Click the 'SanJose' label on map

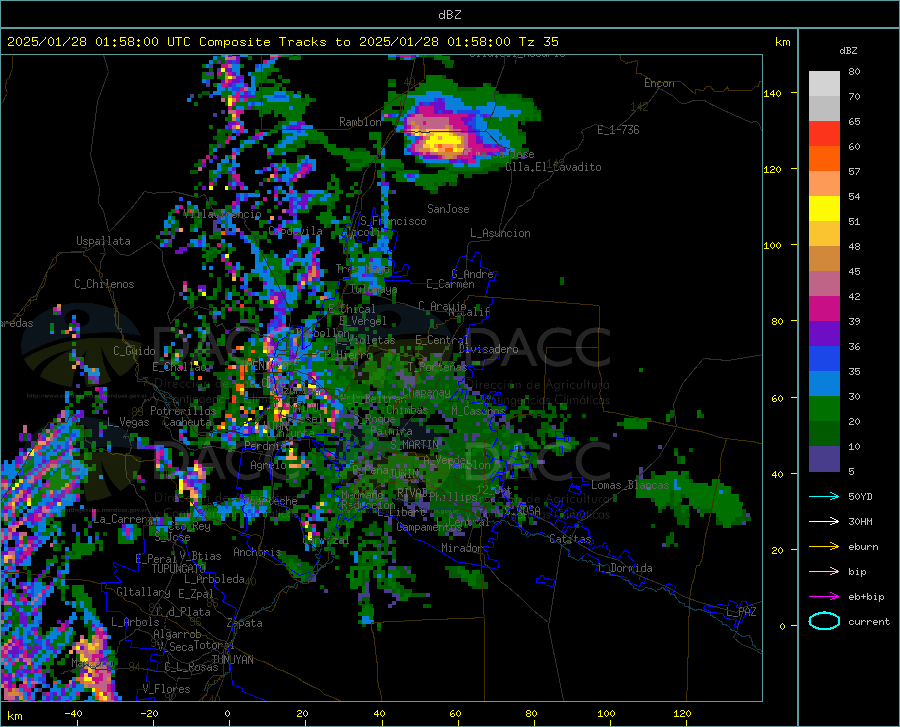(448, 209)
